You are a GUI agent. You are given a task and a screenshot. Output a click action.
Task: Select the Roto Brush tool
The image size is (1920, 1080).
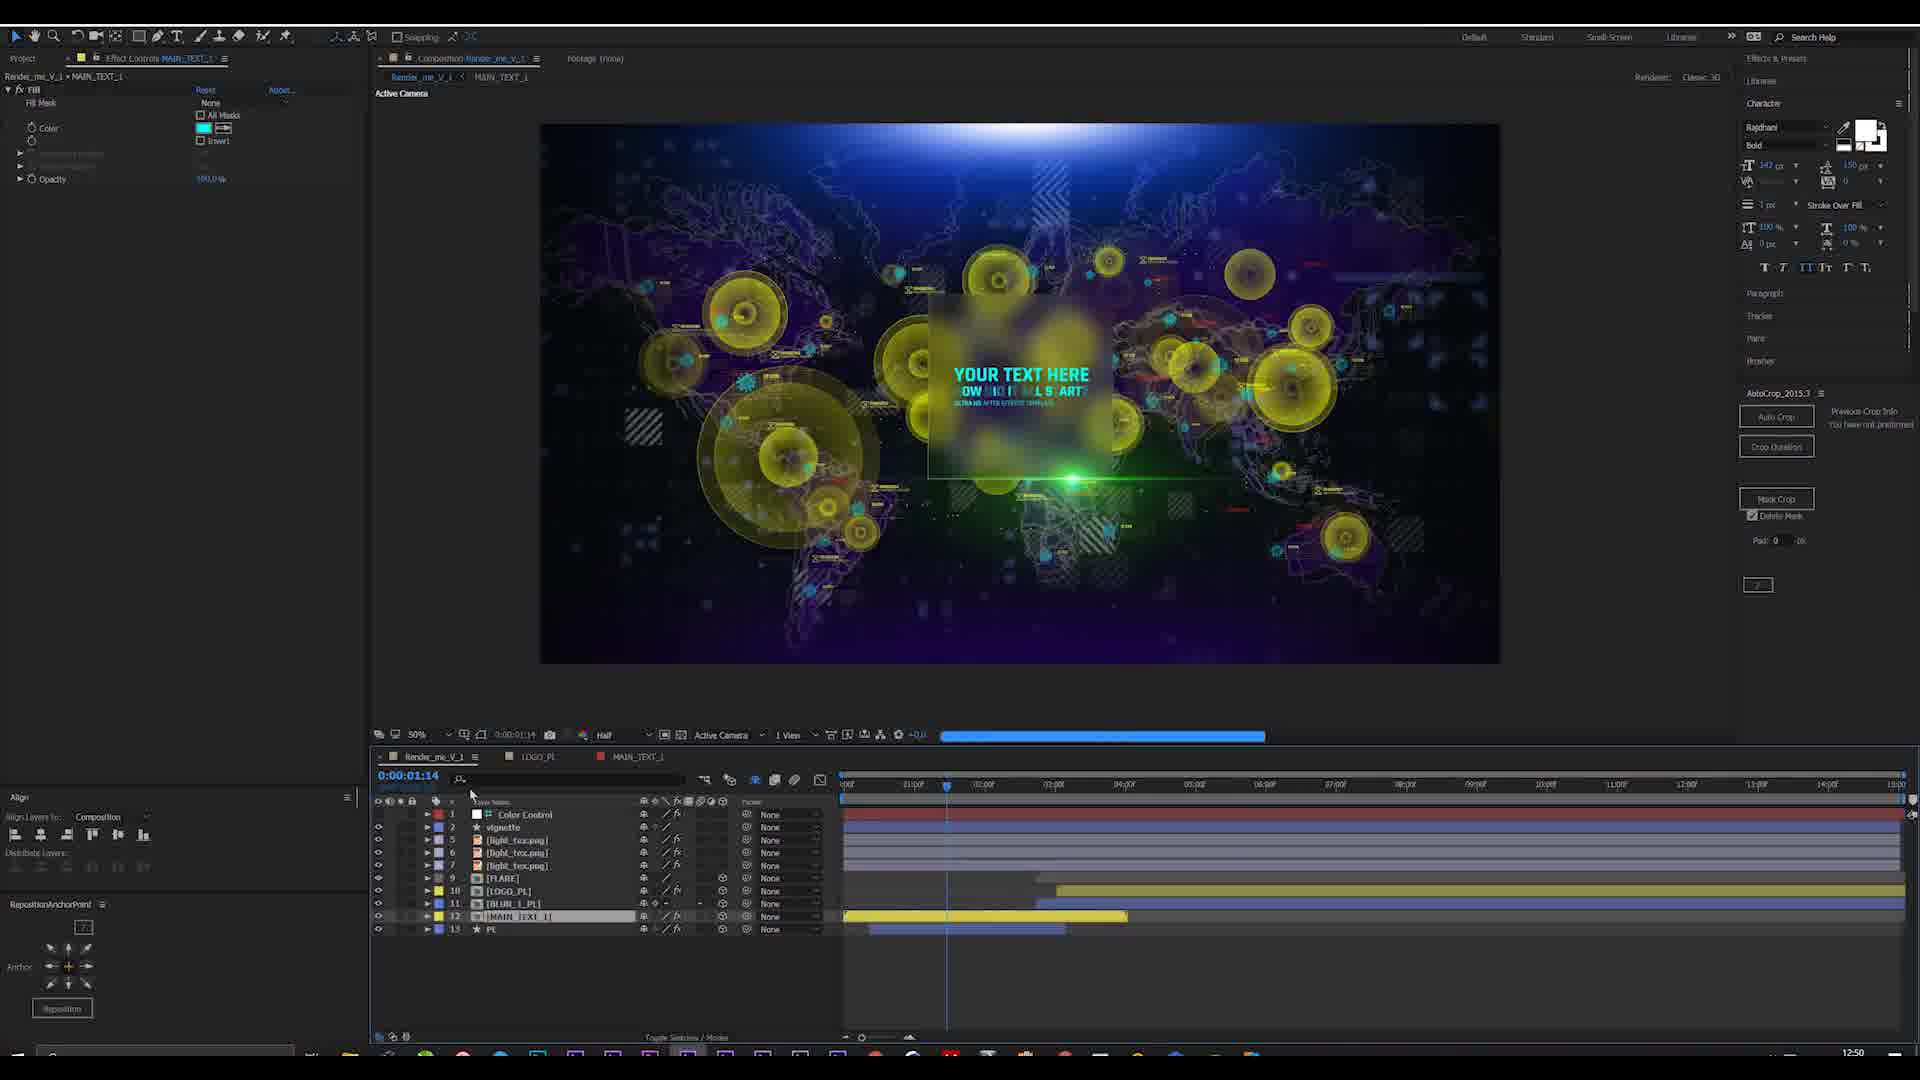(263, 36)
